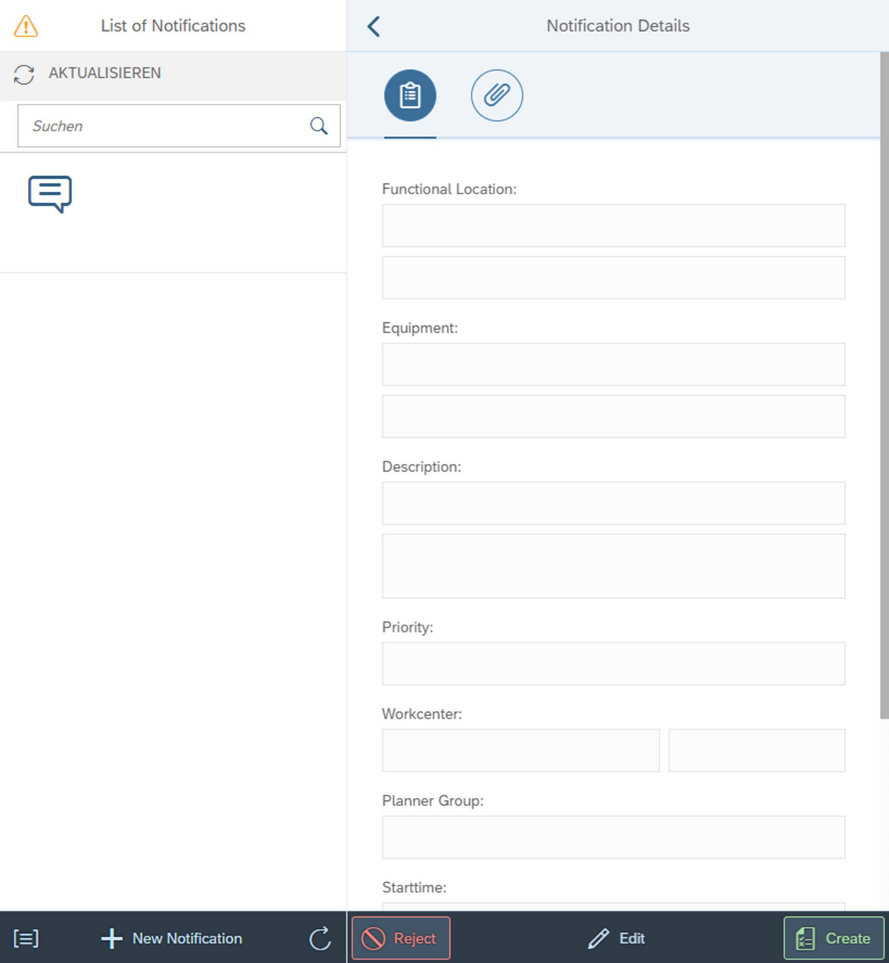
Task: Open the clipboard details tab
Action: pyautogui.click(x=410, y=96)
